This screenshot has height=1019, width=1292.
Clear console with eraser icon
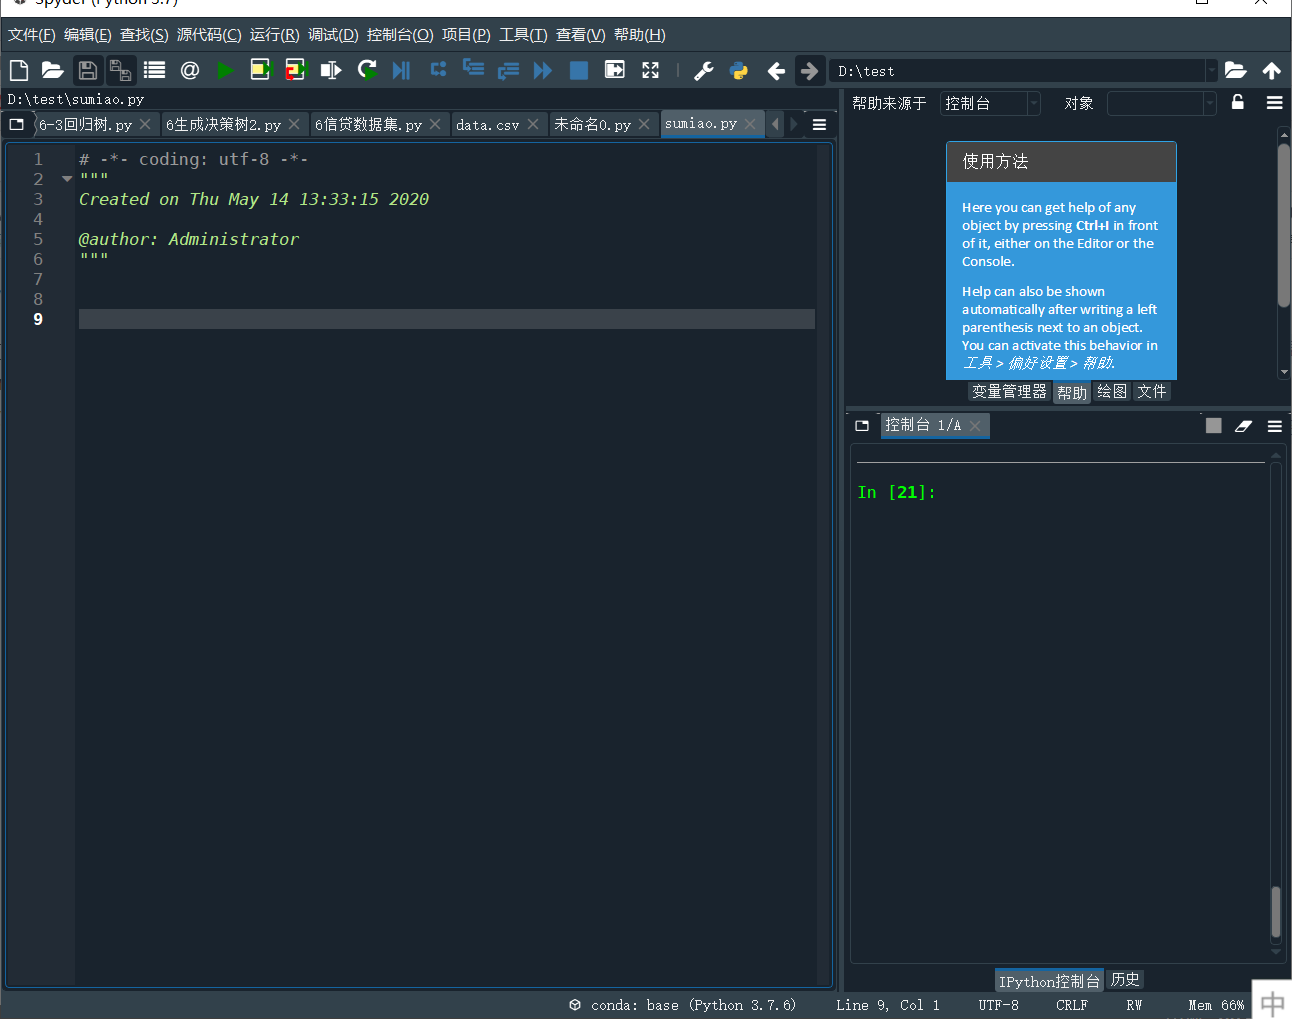[x=1243, y=426]
